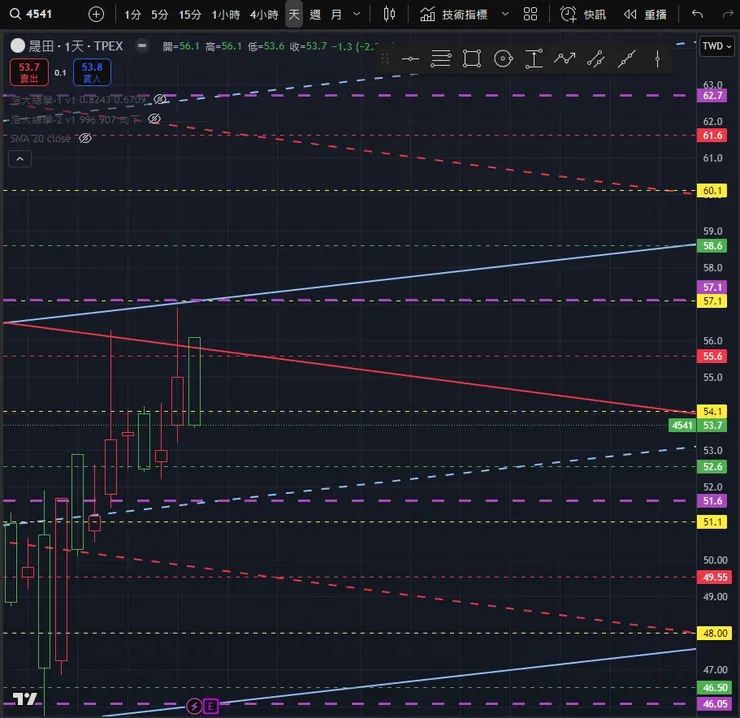Click the purple 46.05 price label

715,704
